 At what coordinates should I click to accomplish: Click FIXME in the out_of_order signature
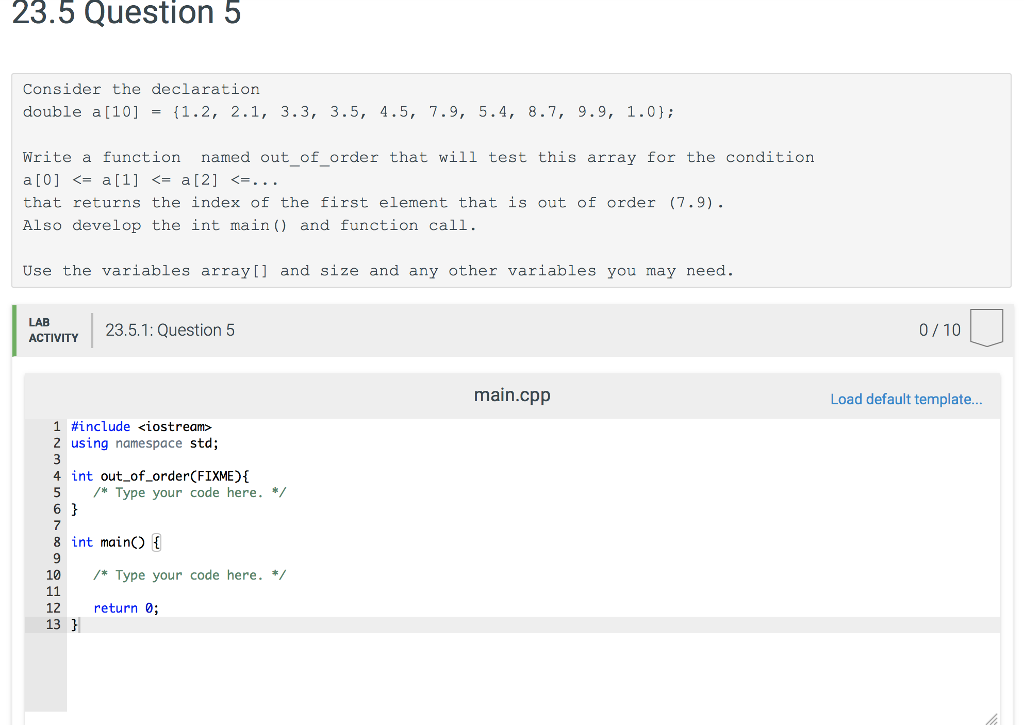click(216, 476)
